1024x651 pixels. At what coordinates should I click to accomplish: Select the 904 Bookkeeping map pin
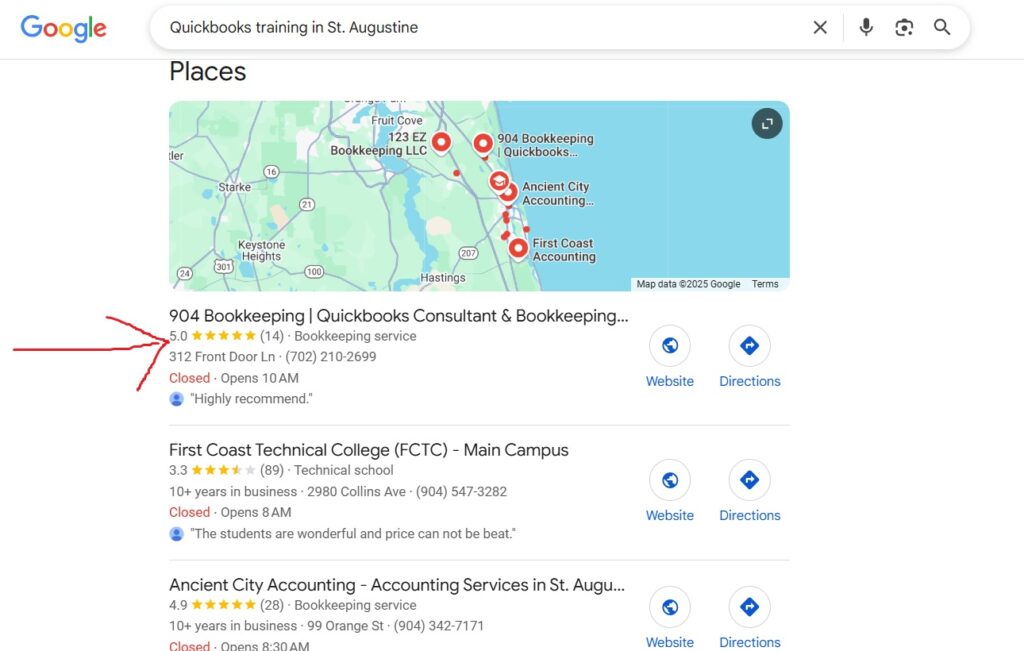483,144
